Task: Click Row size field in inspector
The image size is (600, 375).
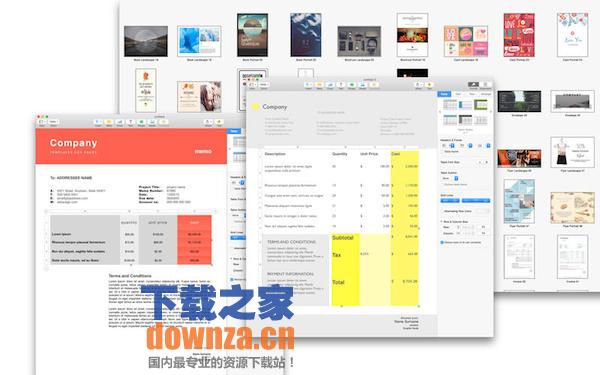Action: click(484, 227)
